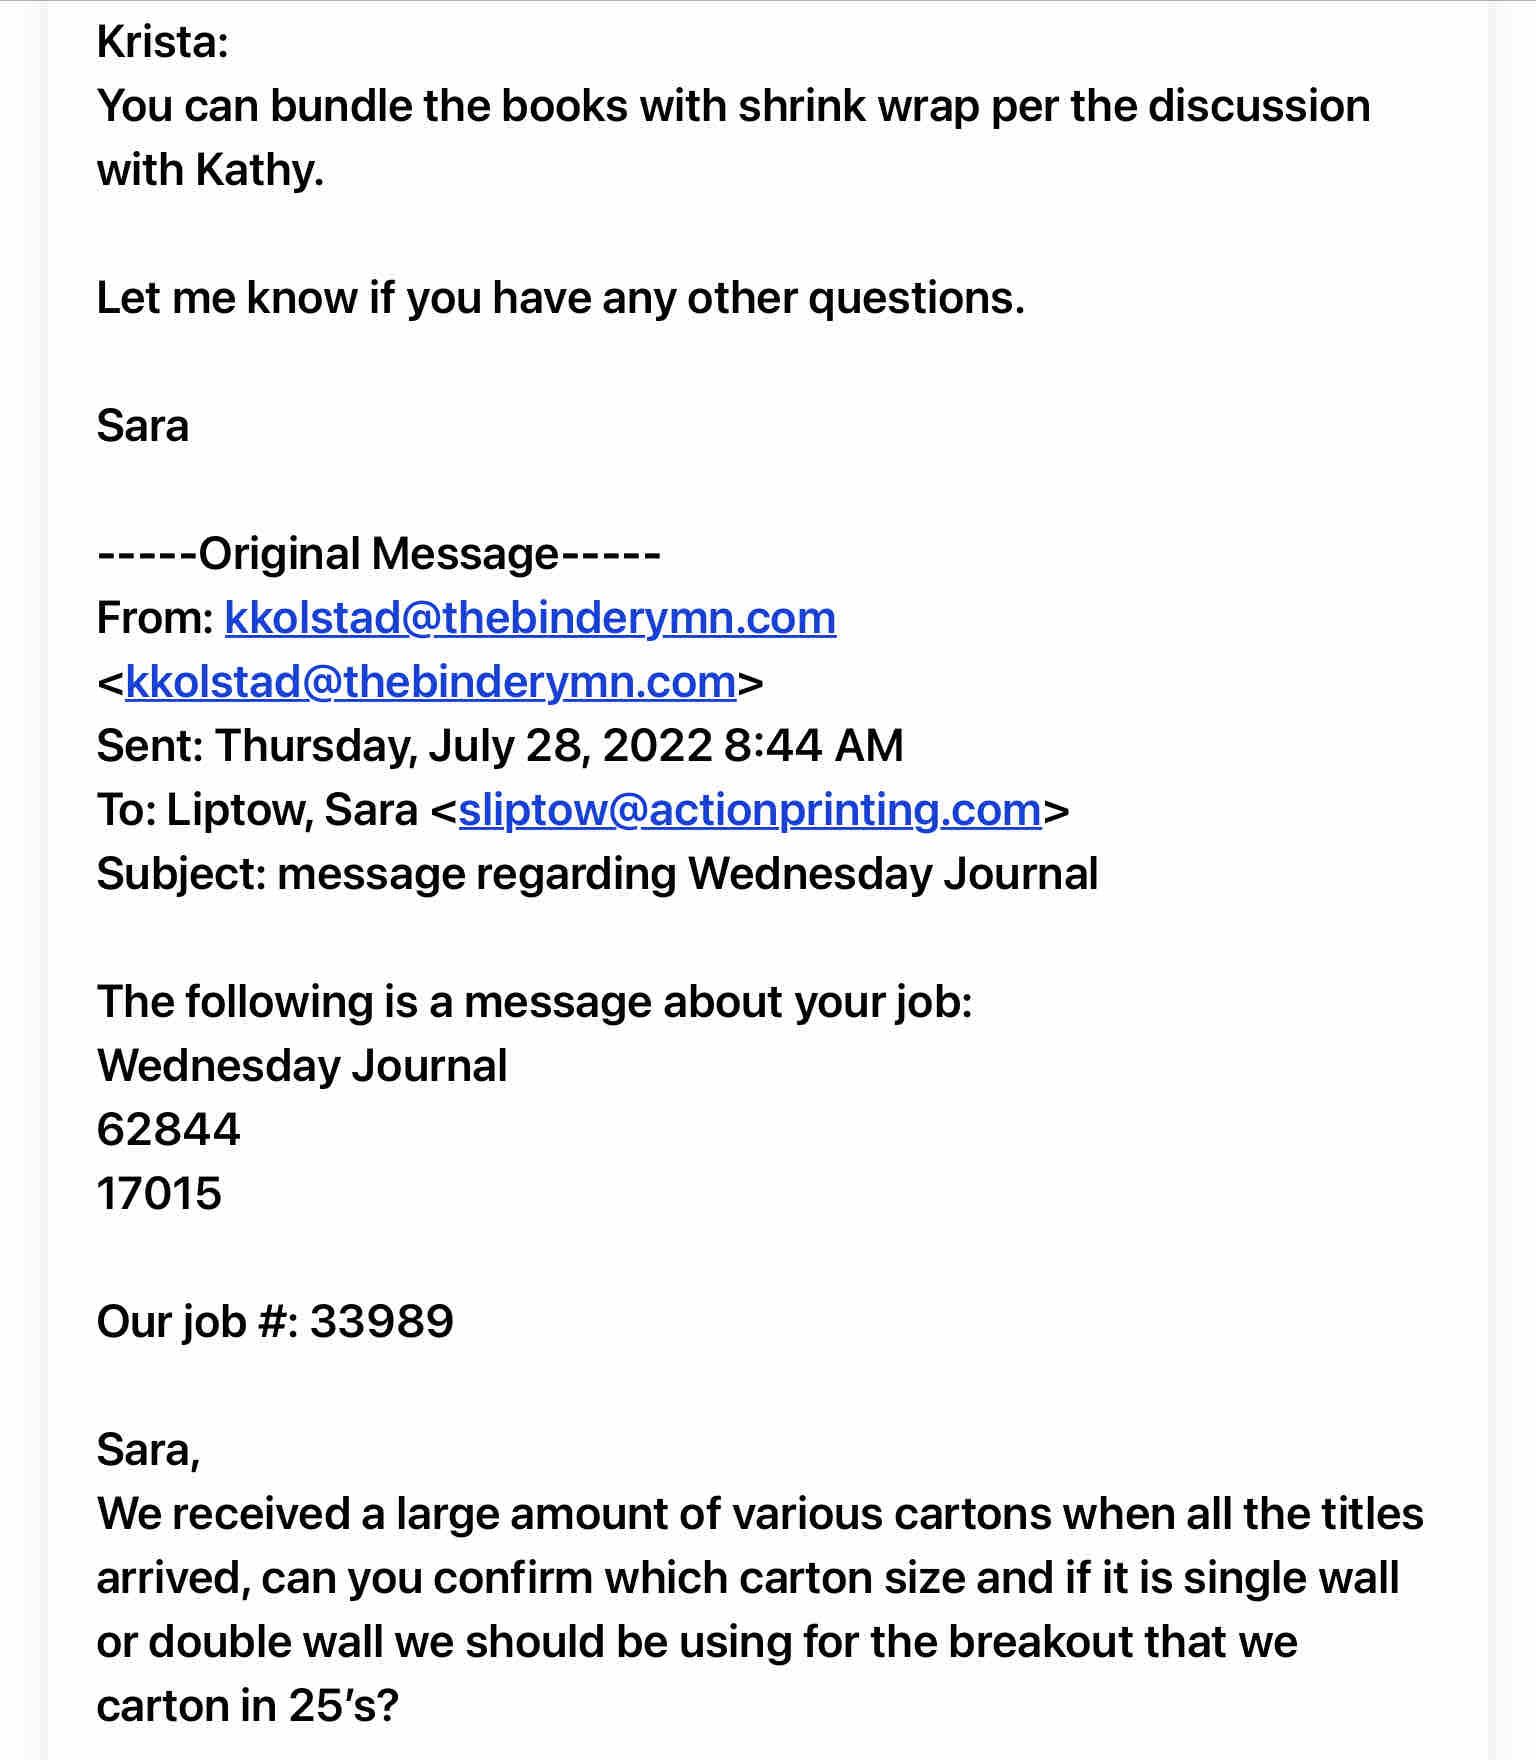Click the 'with Kathy.' text

[210, 170]
